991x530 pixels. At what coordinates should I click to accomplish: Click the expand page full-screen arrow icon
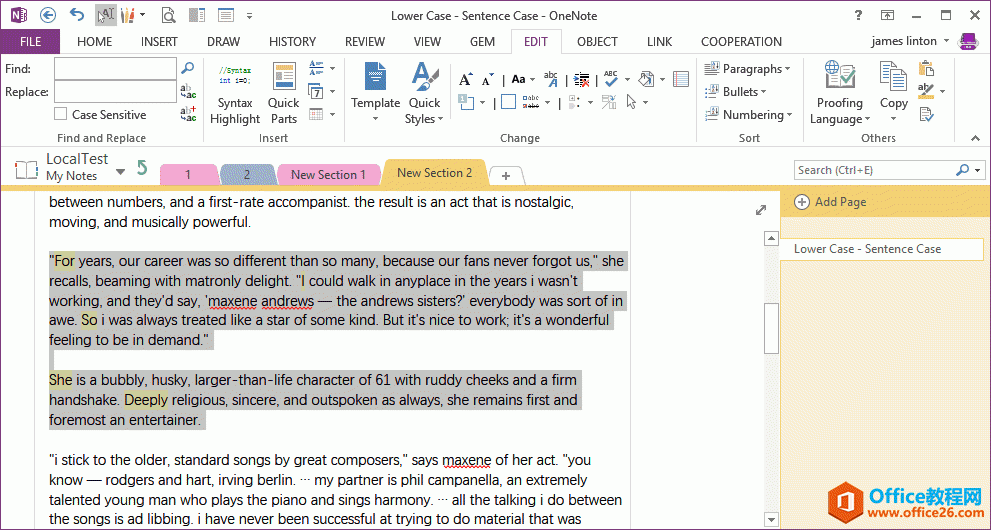[761, 210]
